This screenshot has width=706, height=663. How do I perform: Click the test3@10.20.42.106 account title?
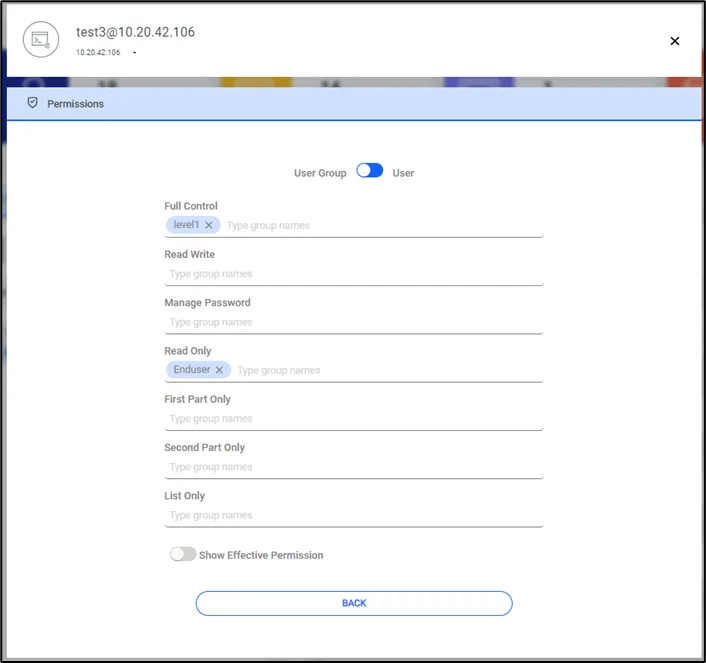pyautogui.click(x=136, y=32)
